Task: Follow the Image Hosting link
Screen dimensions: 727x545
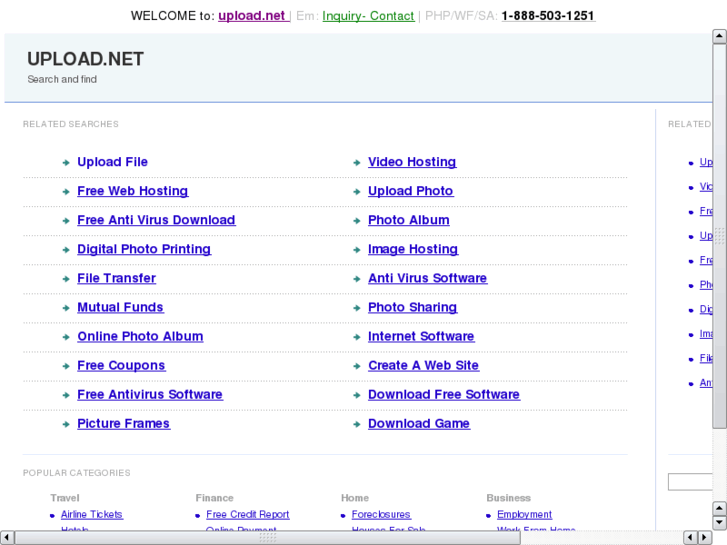Action: pos(413,249)
